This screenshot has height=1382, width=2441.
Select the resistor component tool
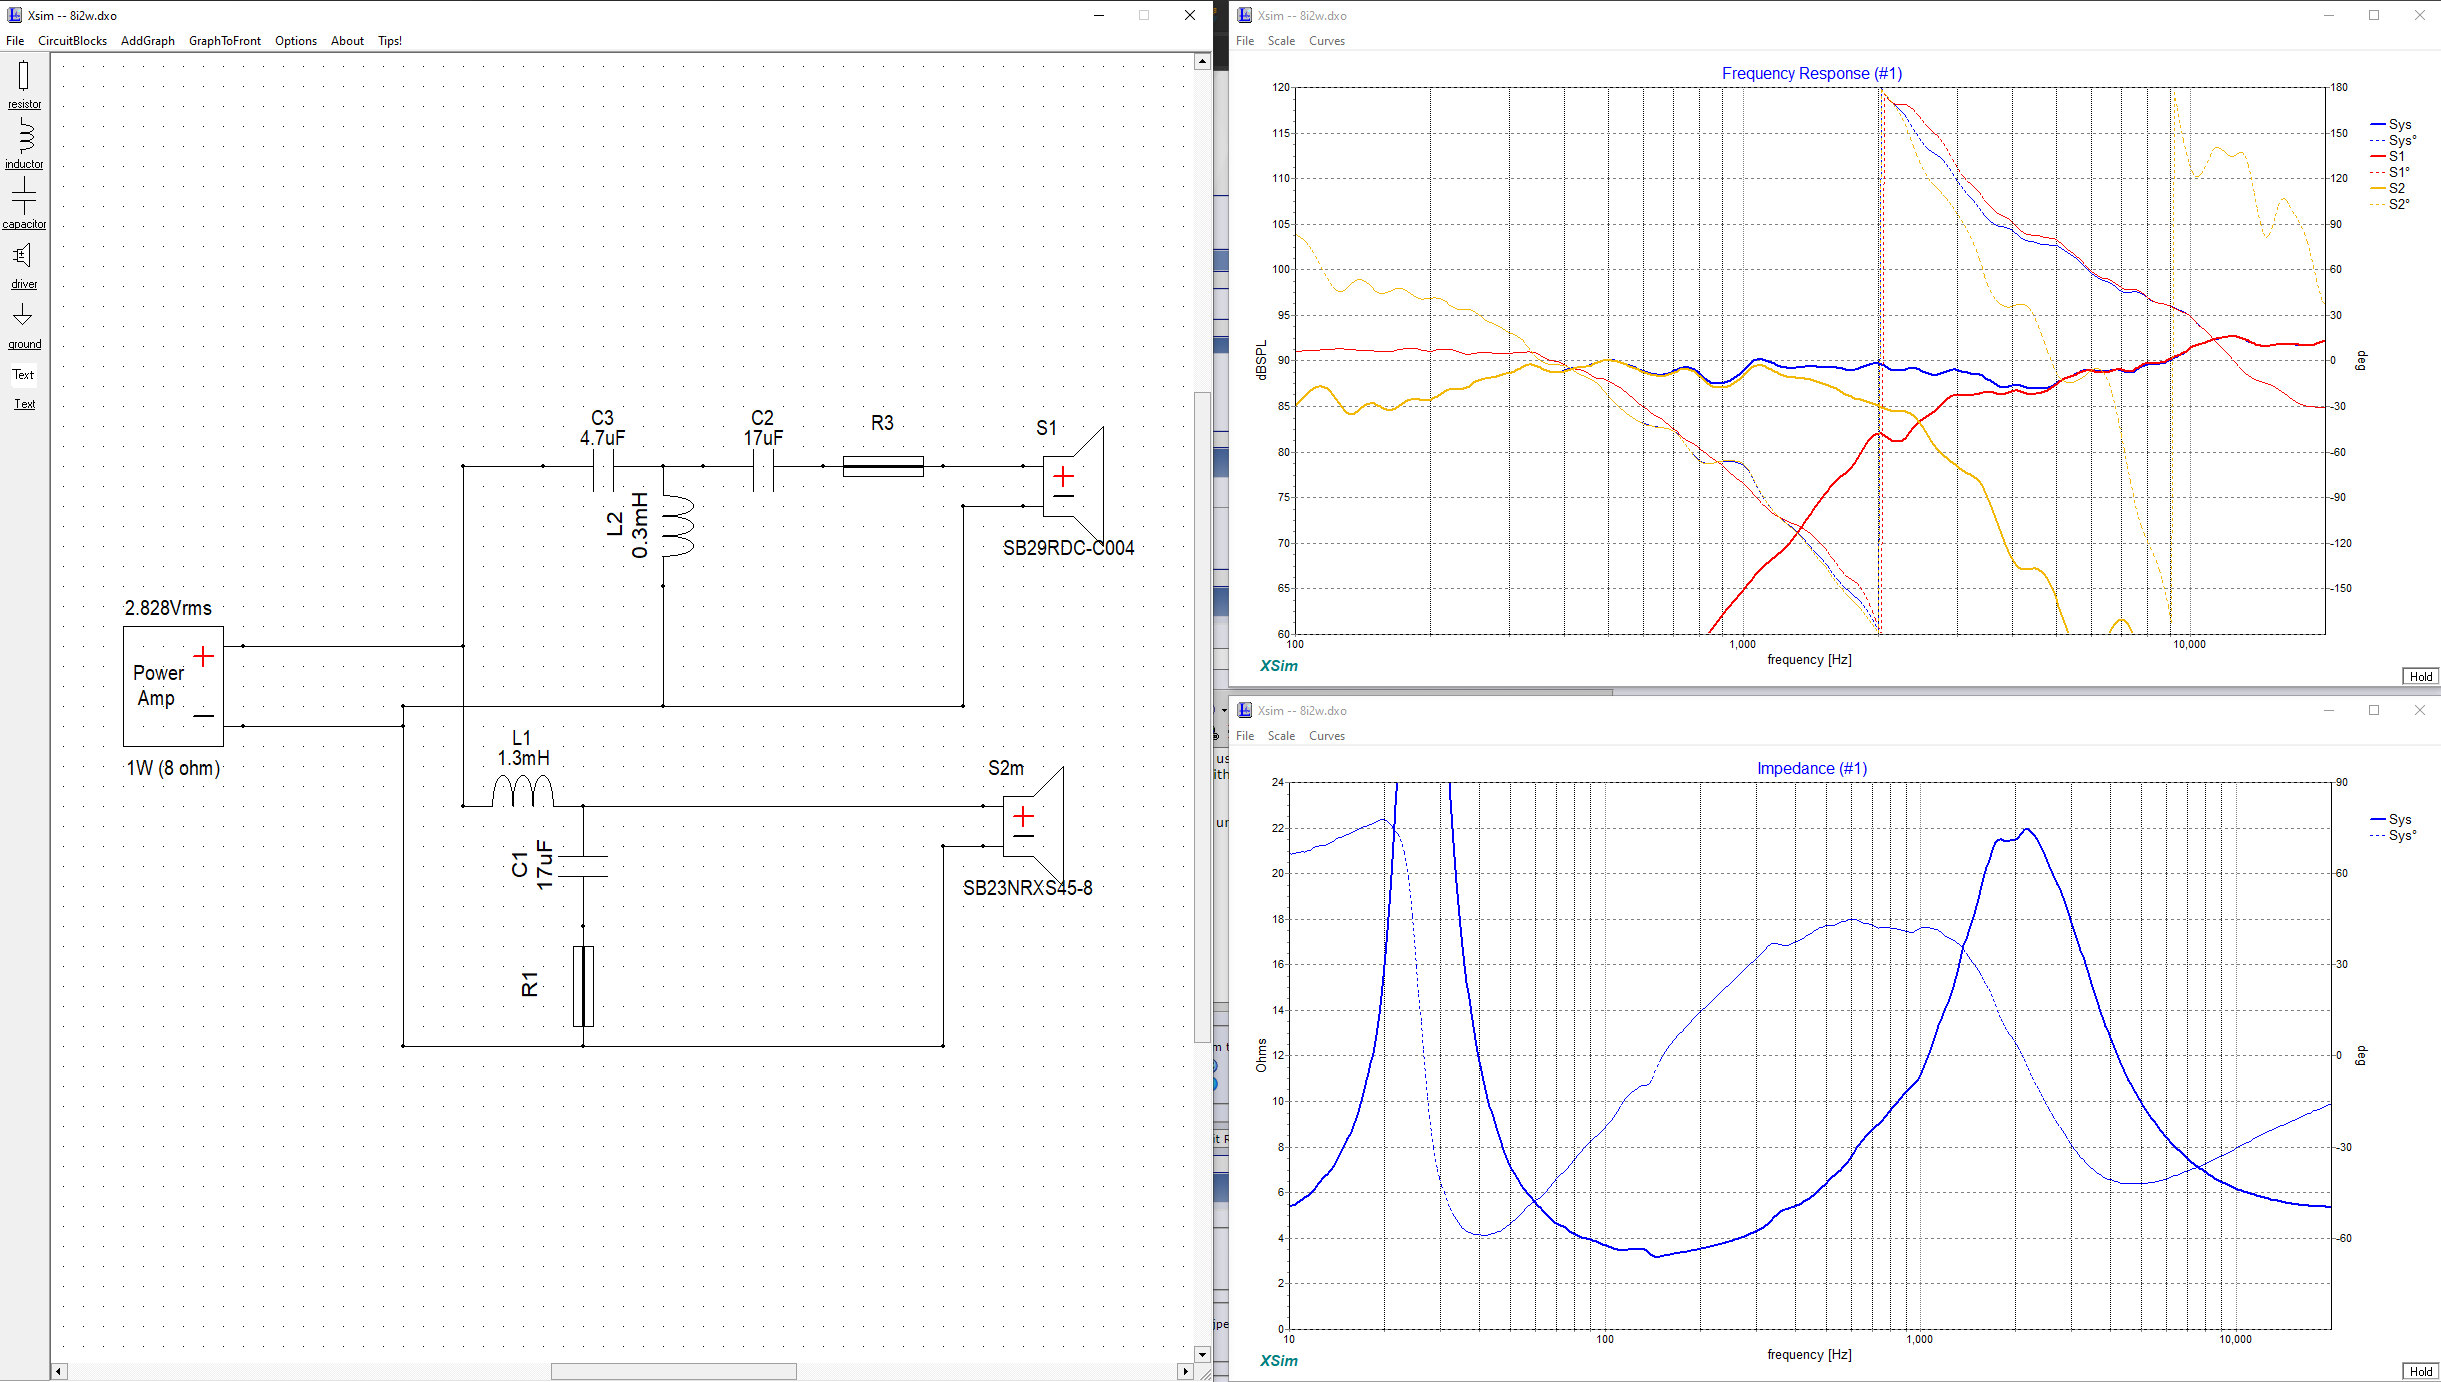[x=24, y=84]
